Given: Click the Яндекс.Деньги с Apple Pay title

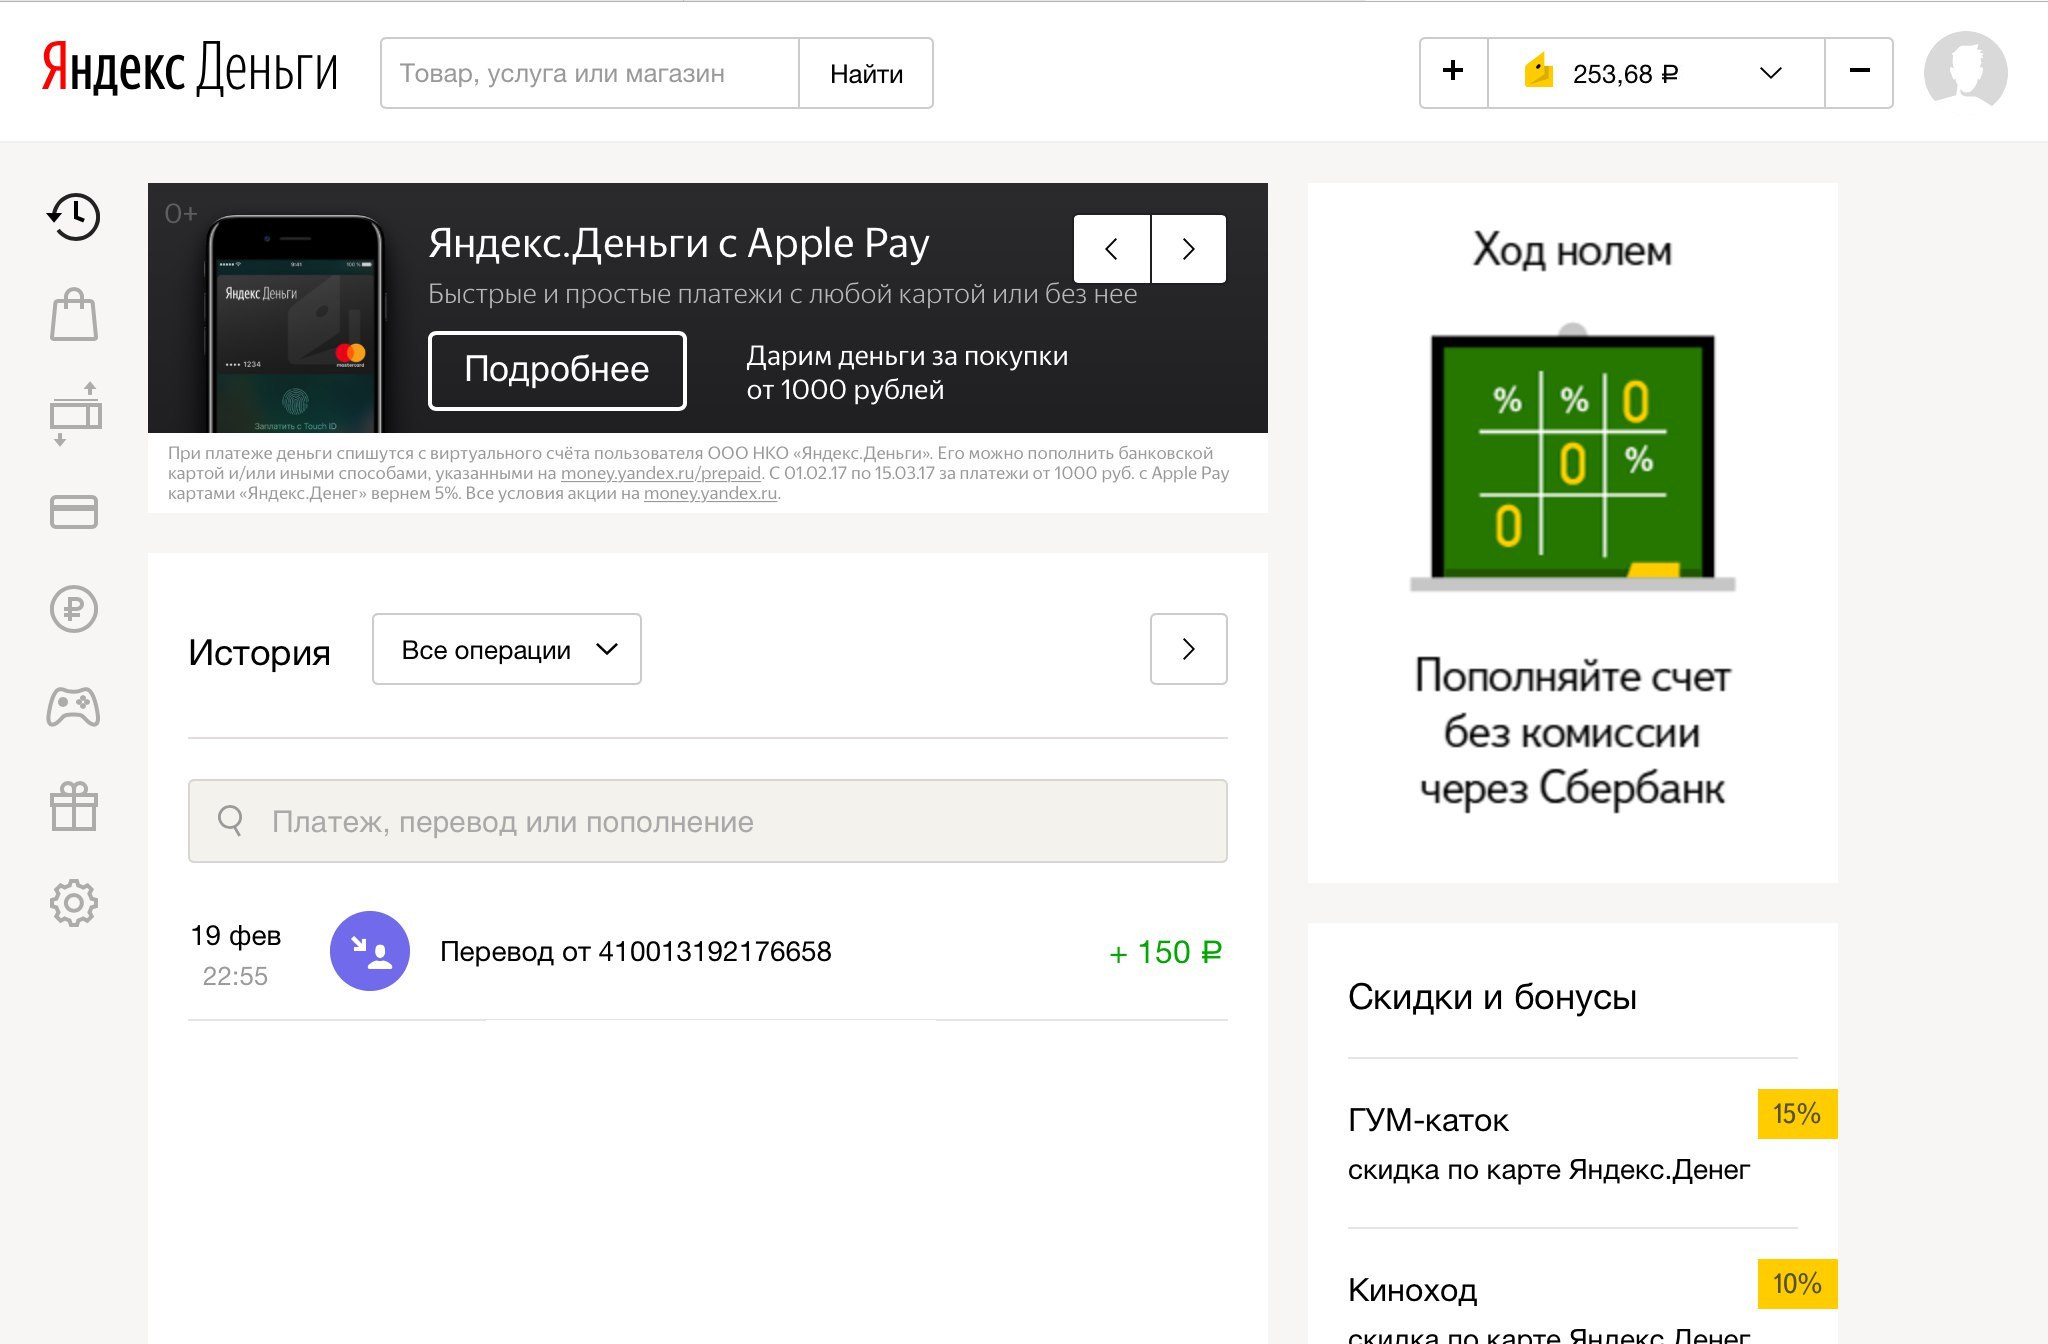Looking at the screenshot, I should pos(679,243).
